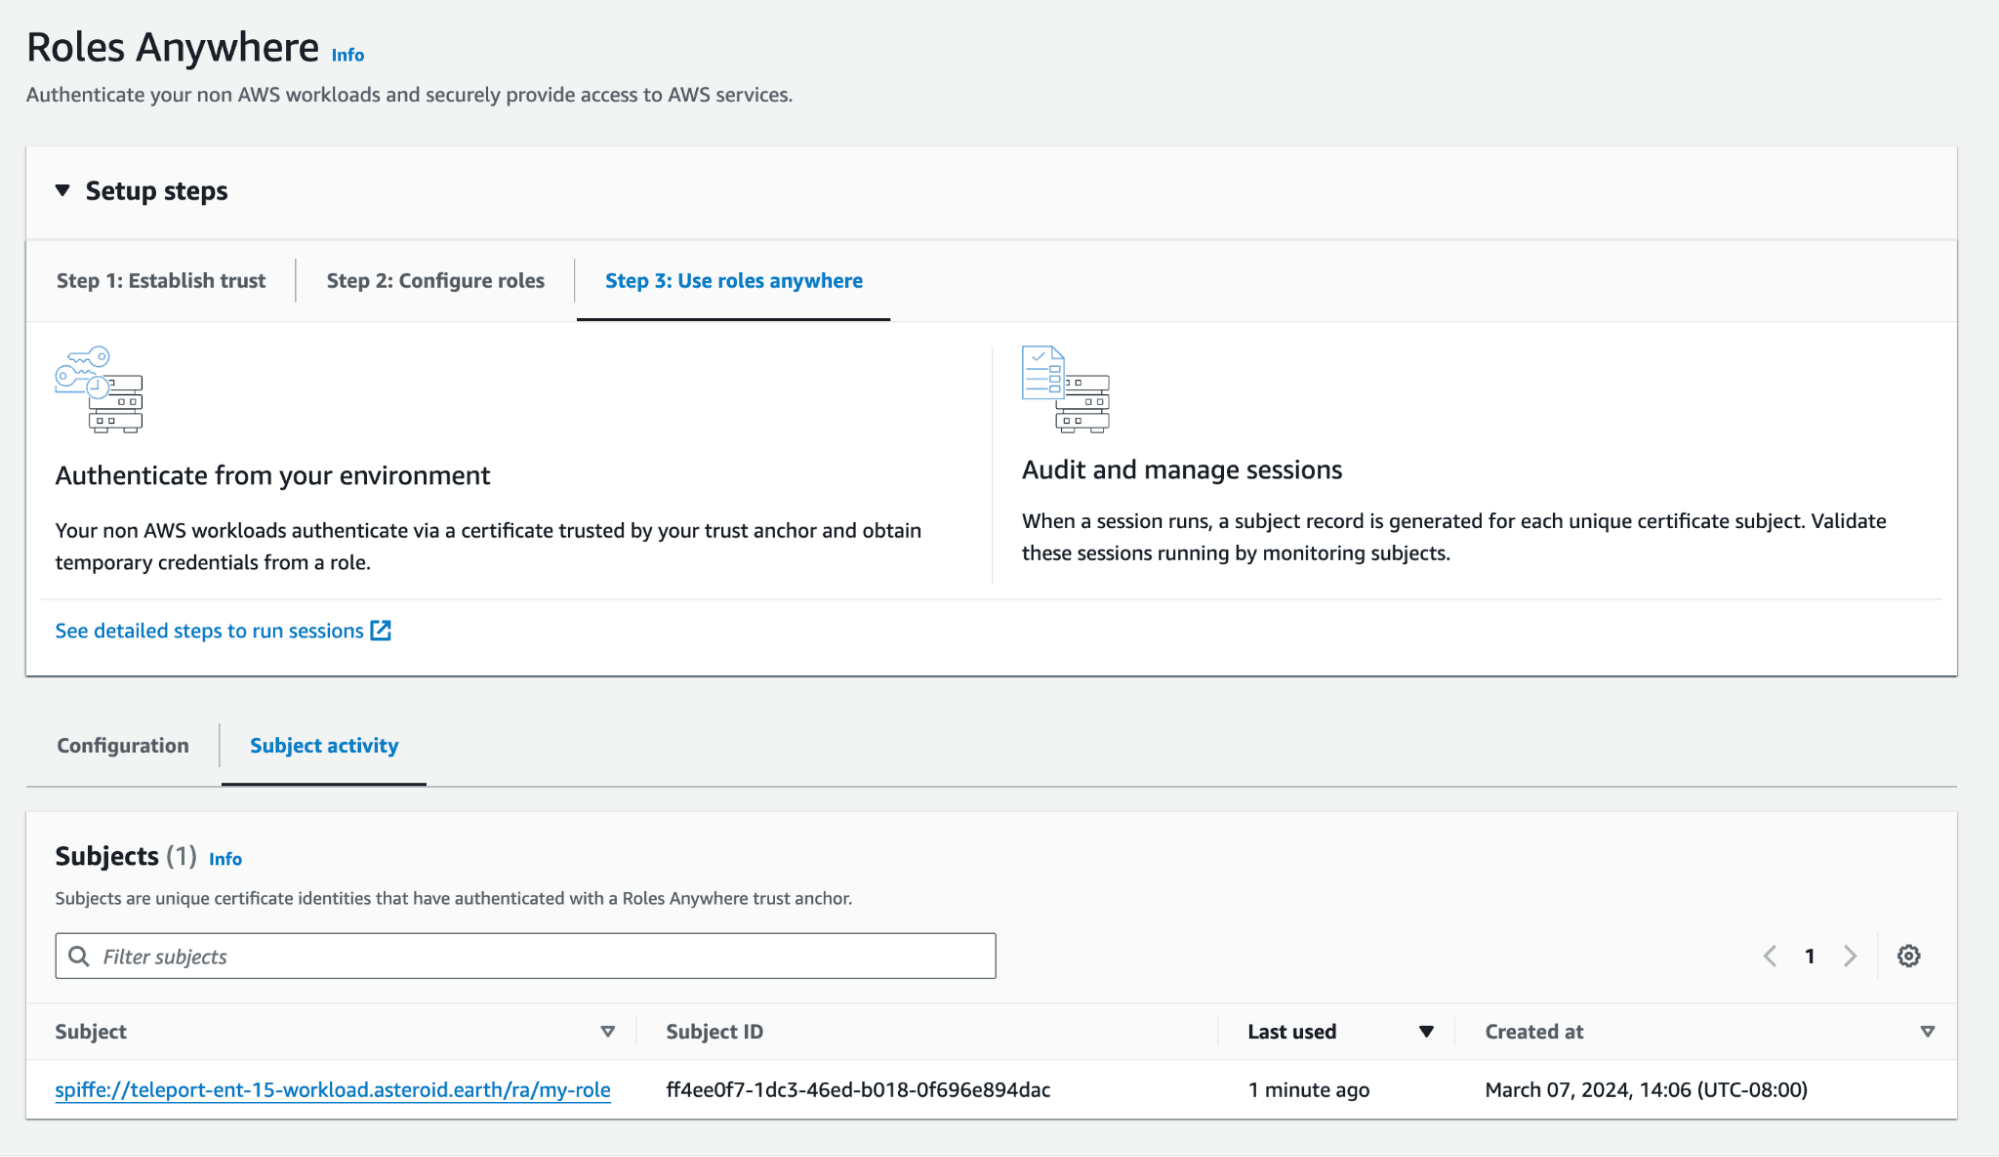This screenshot has width=1999, height=1157.
Task: Click the authentication keys server illustration icon
Action: pos(99,389)
